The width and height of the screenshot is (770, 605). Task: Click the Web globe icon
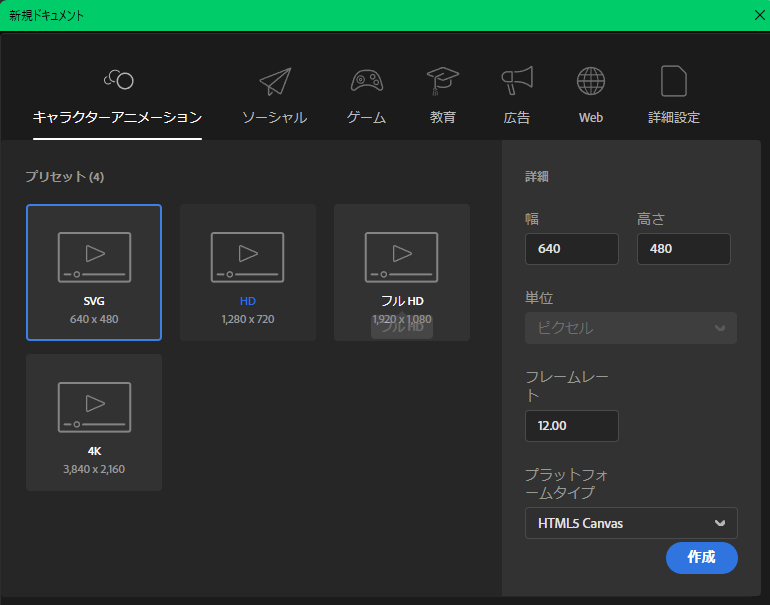coord(591,81)
